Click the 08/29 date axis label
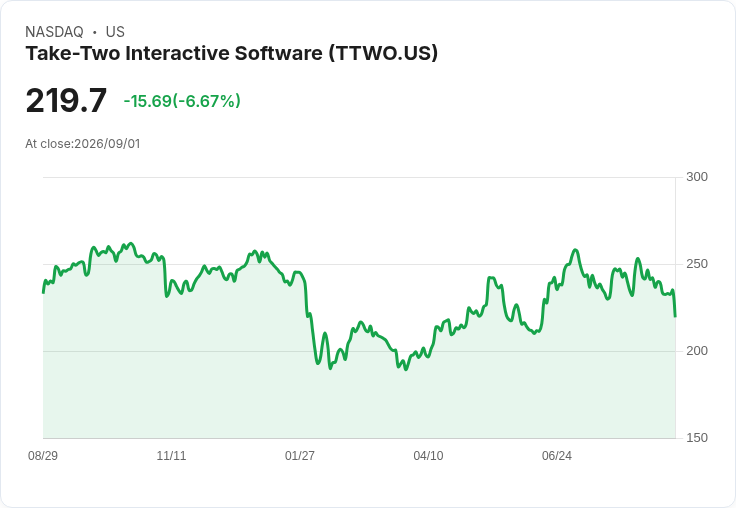Viewport: 736px width, 508px height. point(43,455)
